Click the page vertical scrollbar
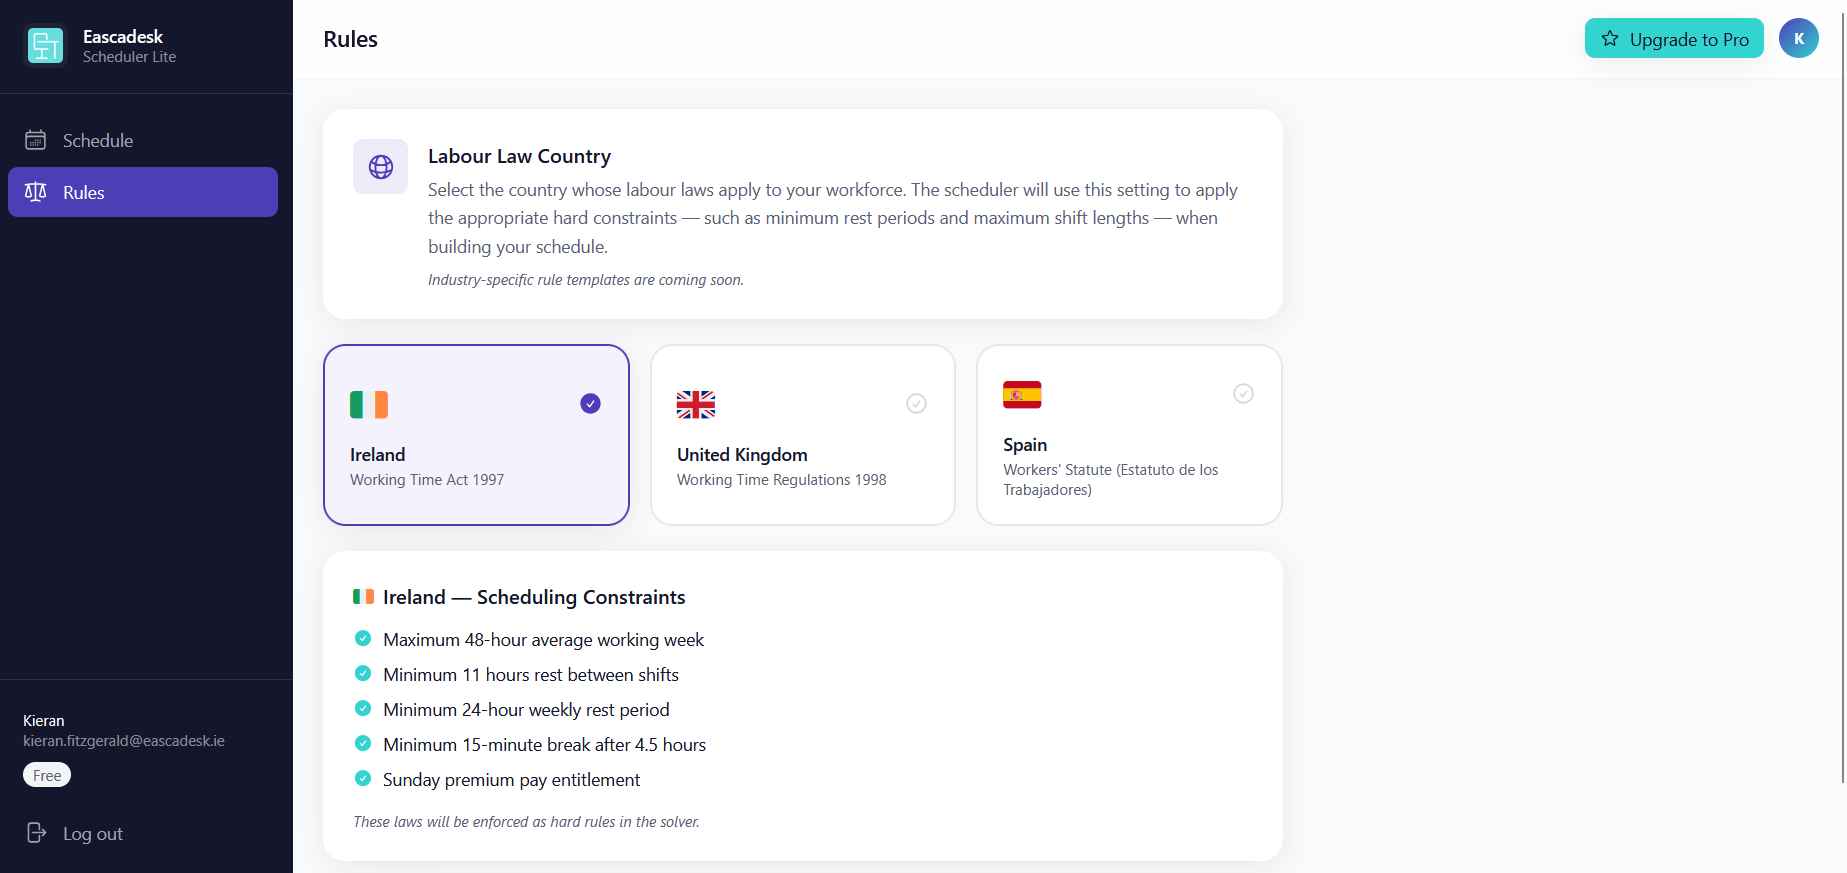This screenshot has height=873, width=1847. (x=1843, y=400)
